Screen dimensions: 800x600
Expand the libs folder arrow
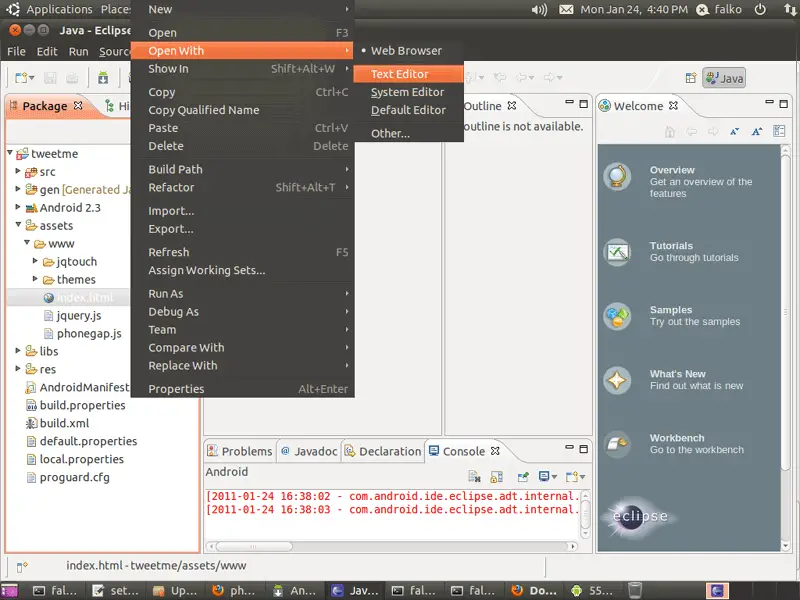(x=18, y=351)
